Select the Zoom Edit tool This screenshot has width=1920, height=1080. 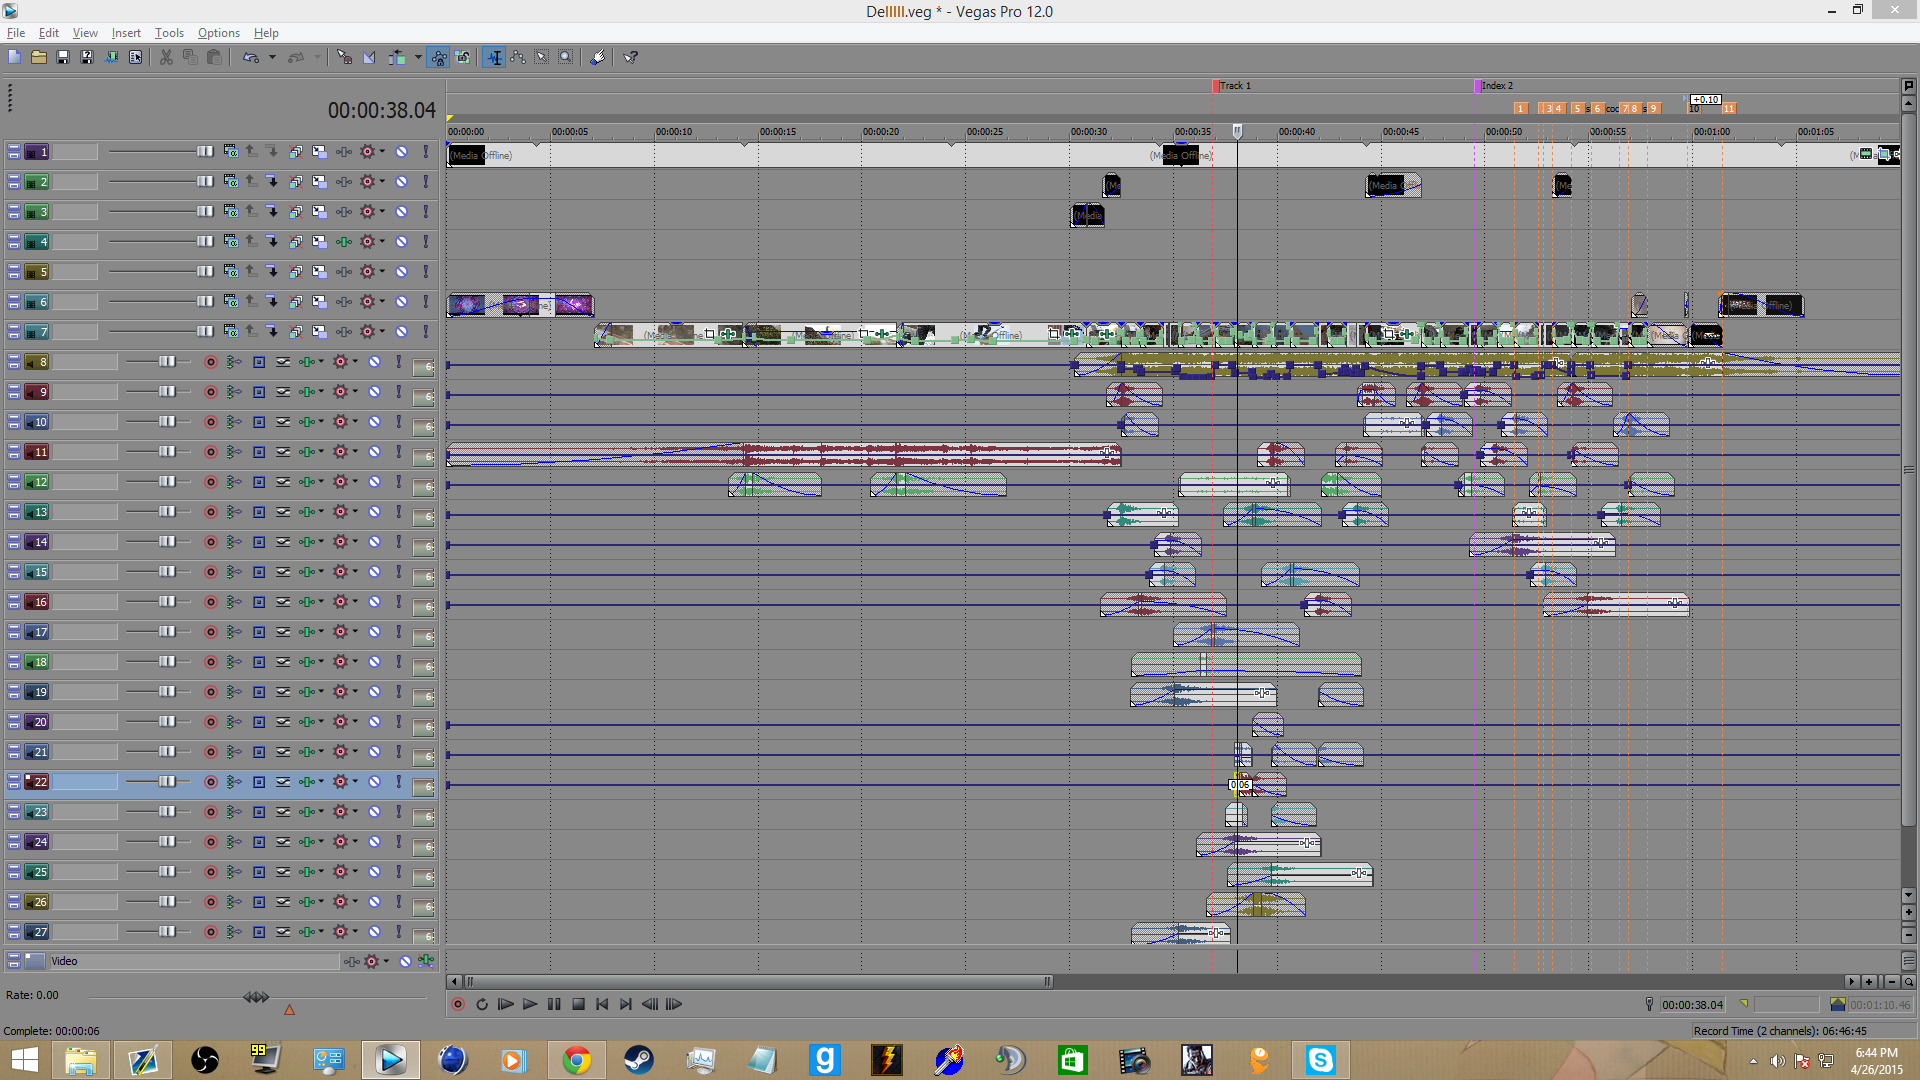pos(566,57)
